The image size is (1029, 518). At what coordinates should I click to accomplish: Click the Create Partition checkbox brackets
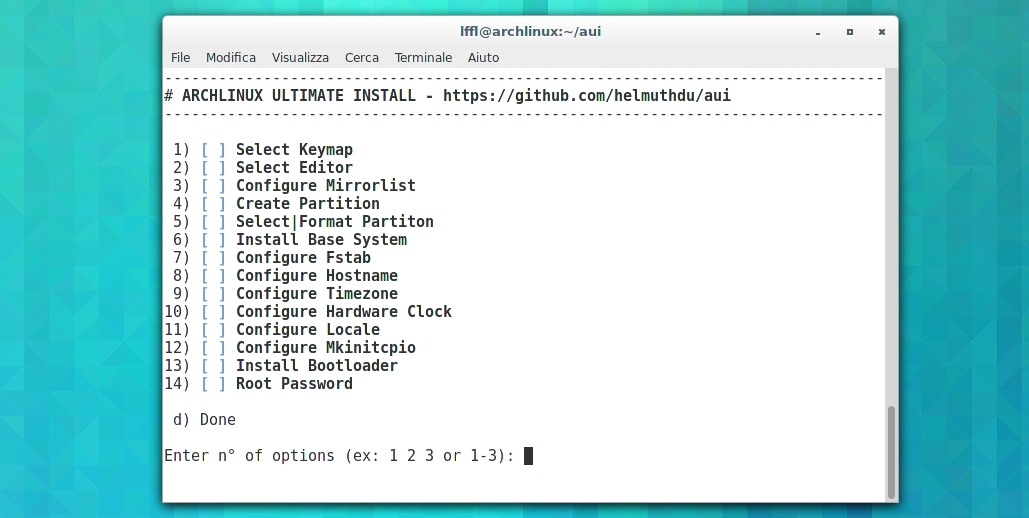213,204
